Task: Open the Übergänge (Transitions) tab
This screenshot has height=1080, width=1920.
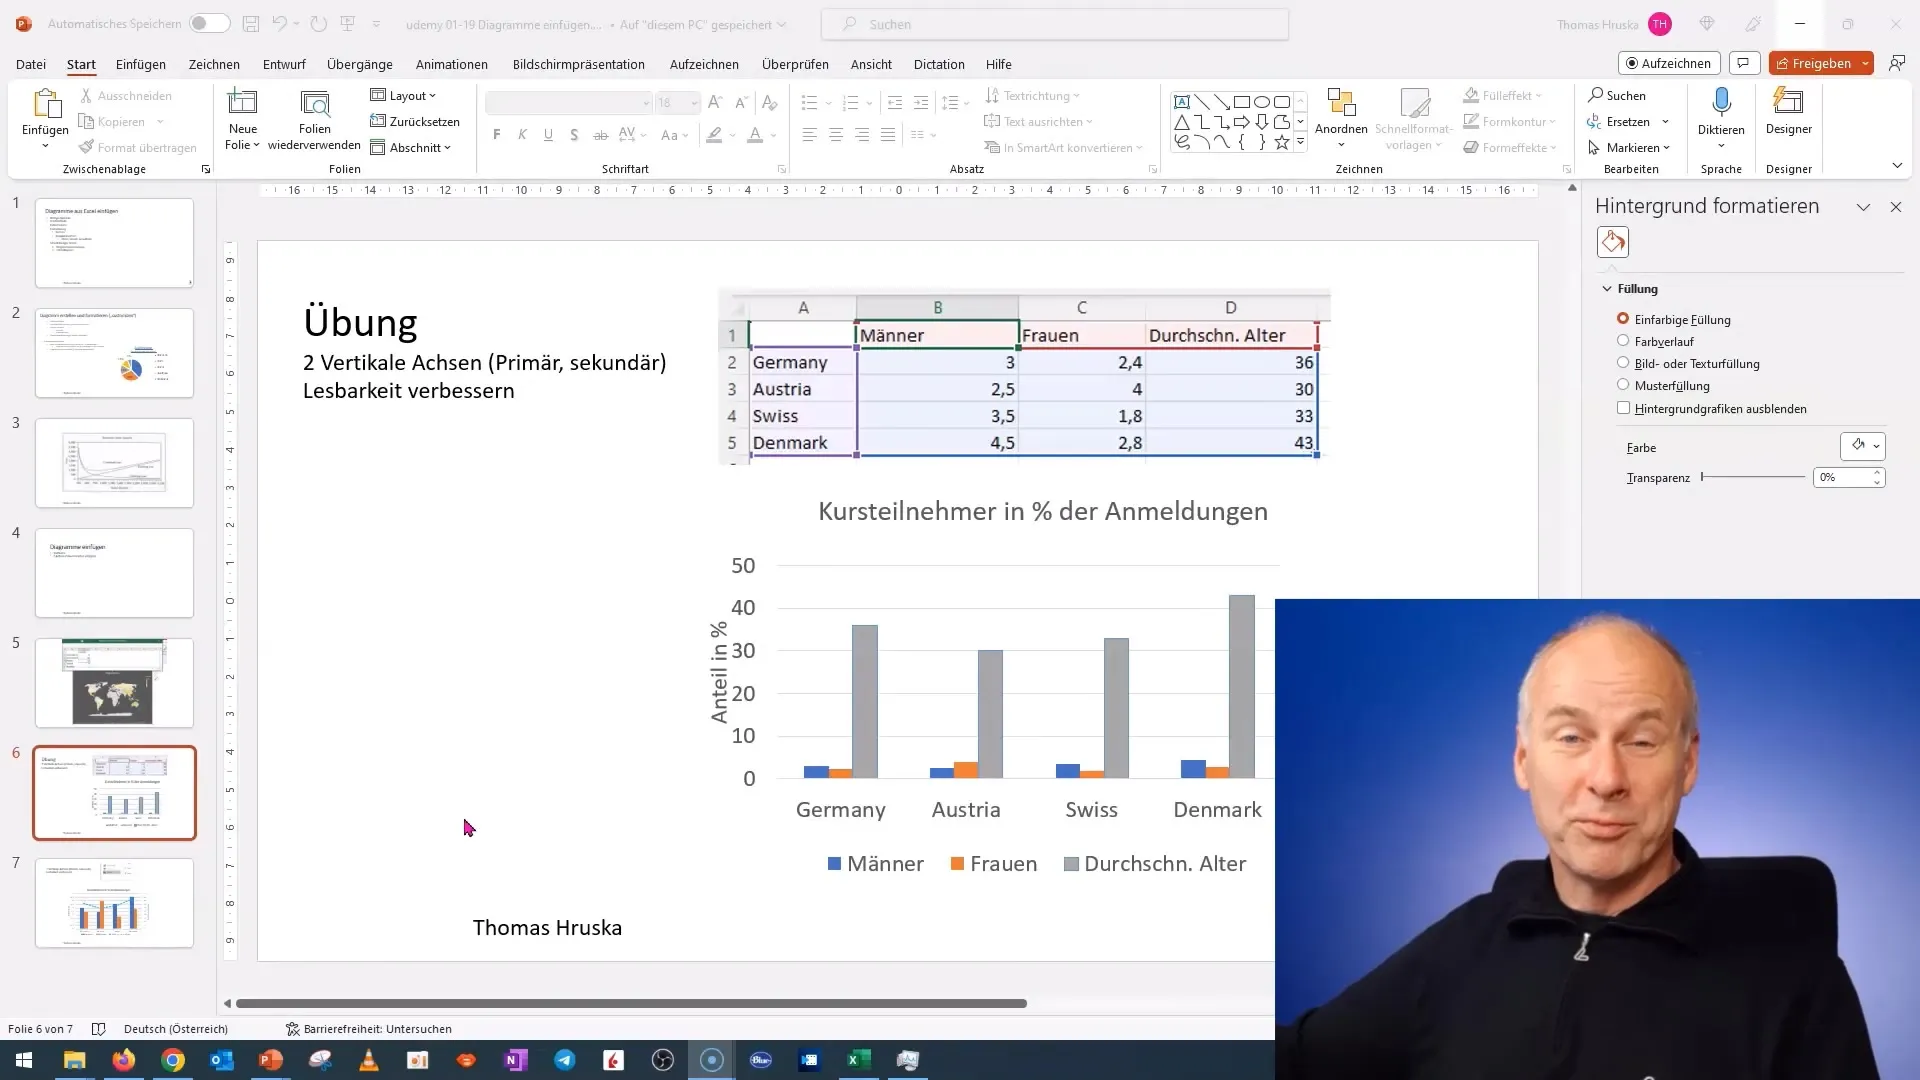Action: [360, 63]
